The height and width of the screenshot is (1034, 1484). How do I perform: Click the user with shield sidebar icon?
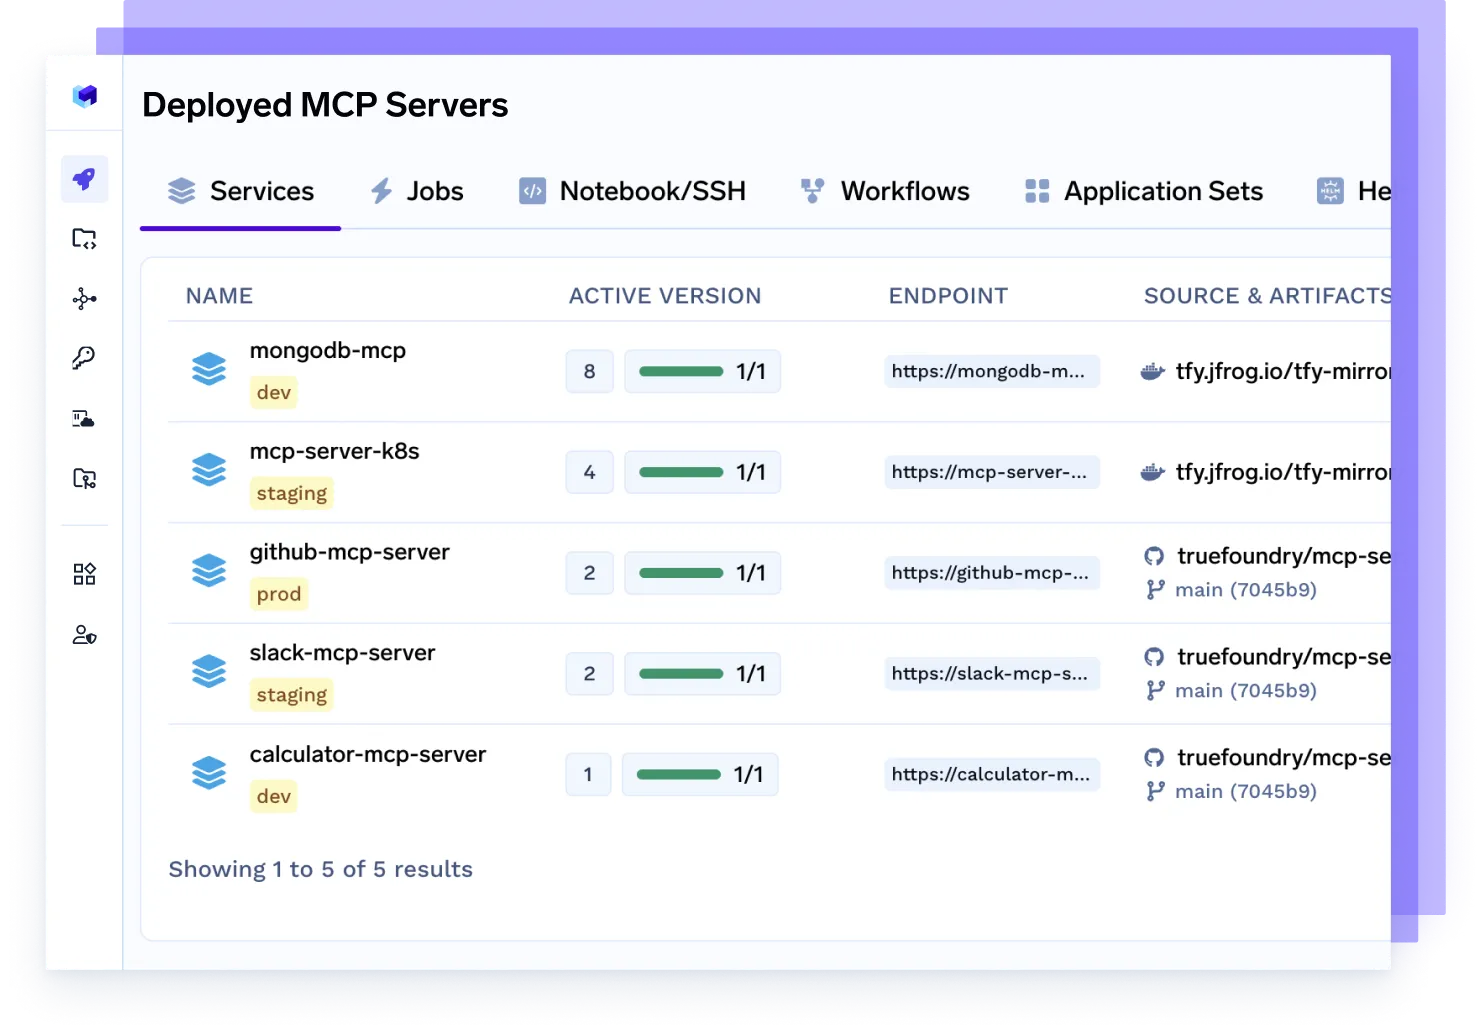(x=85, y=635)
